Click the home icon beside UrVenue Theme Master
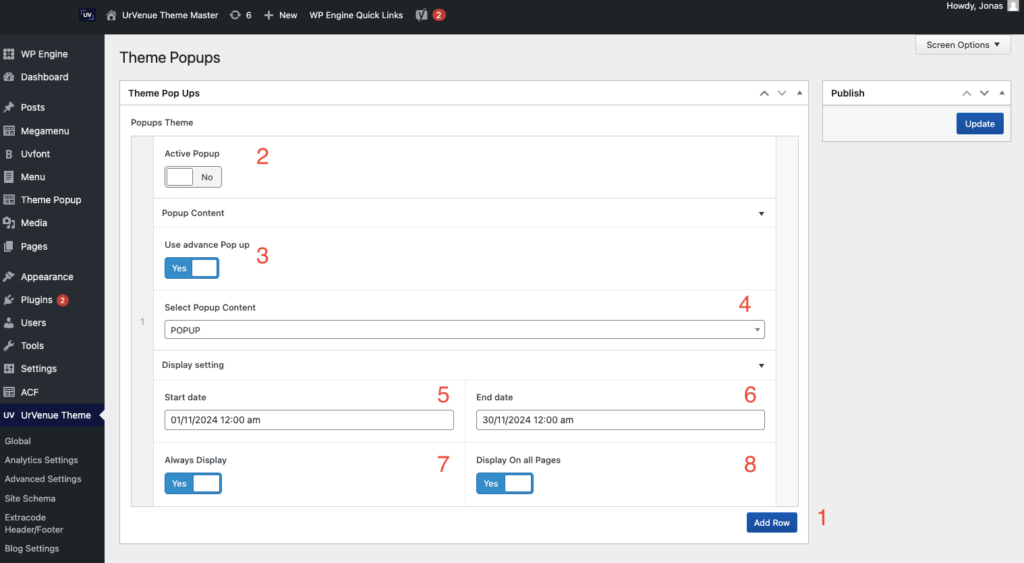This screenshot has height=563, width=1024. click(x=112, y=15)
